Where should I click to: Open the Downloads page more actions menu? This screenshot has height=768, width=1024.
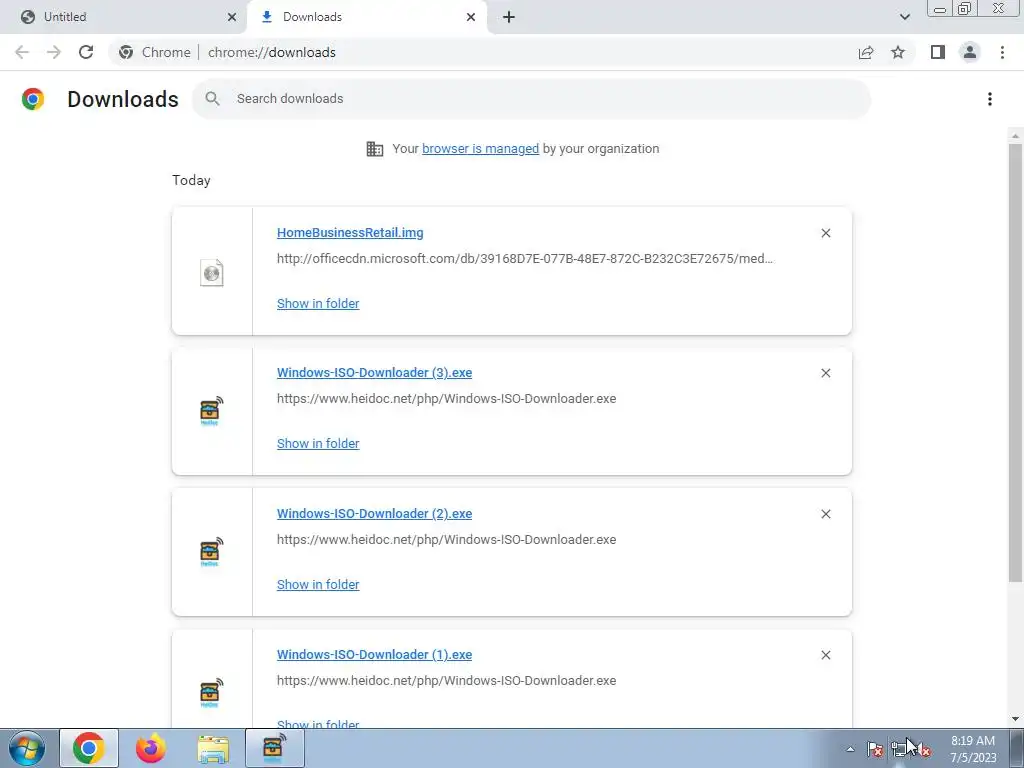pyautogui.click(x=989, y=99)
